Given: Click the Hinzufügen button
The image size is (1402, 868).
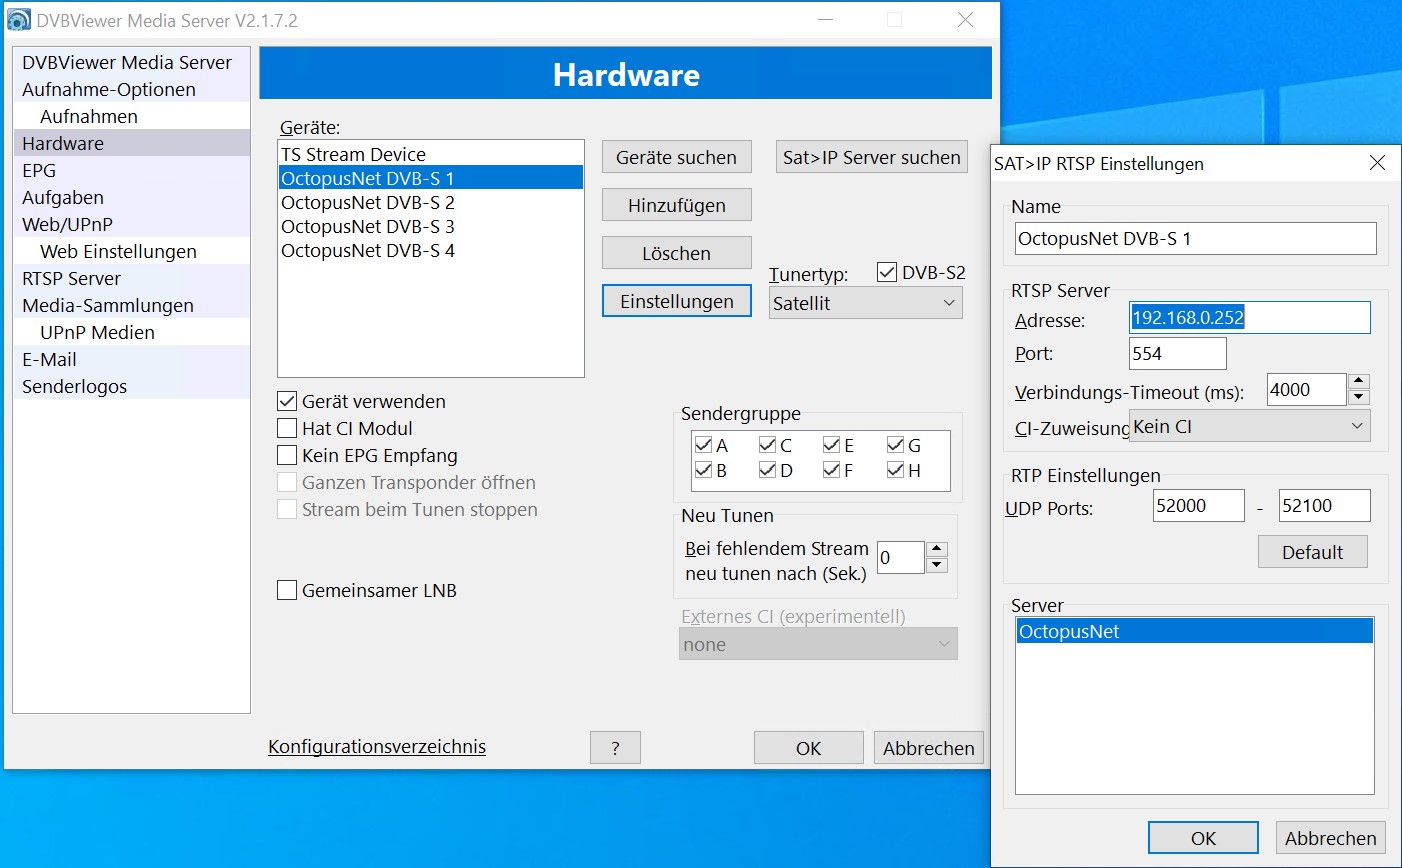Looking at the screenshot, I should tap(676, 205).
